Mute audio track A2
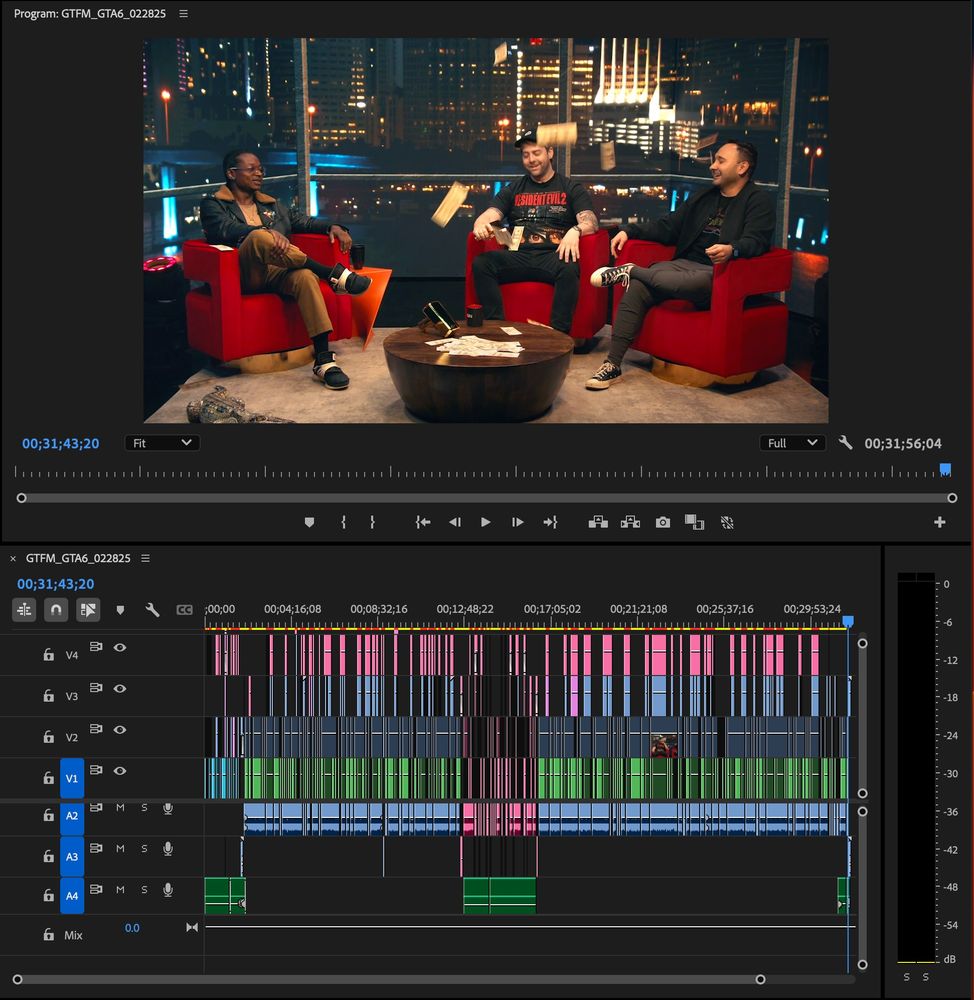This screenshot has width=974, height=1000. [120, 808]
